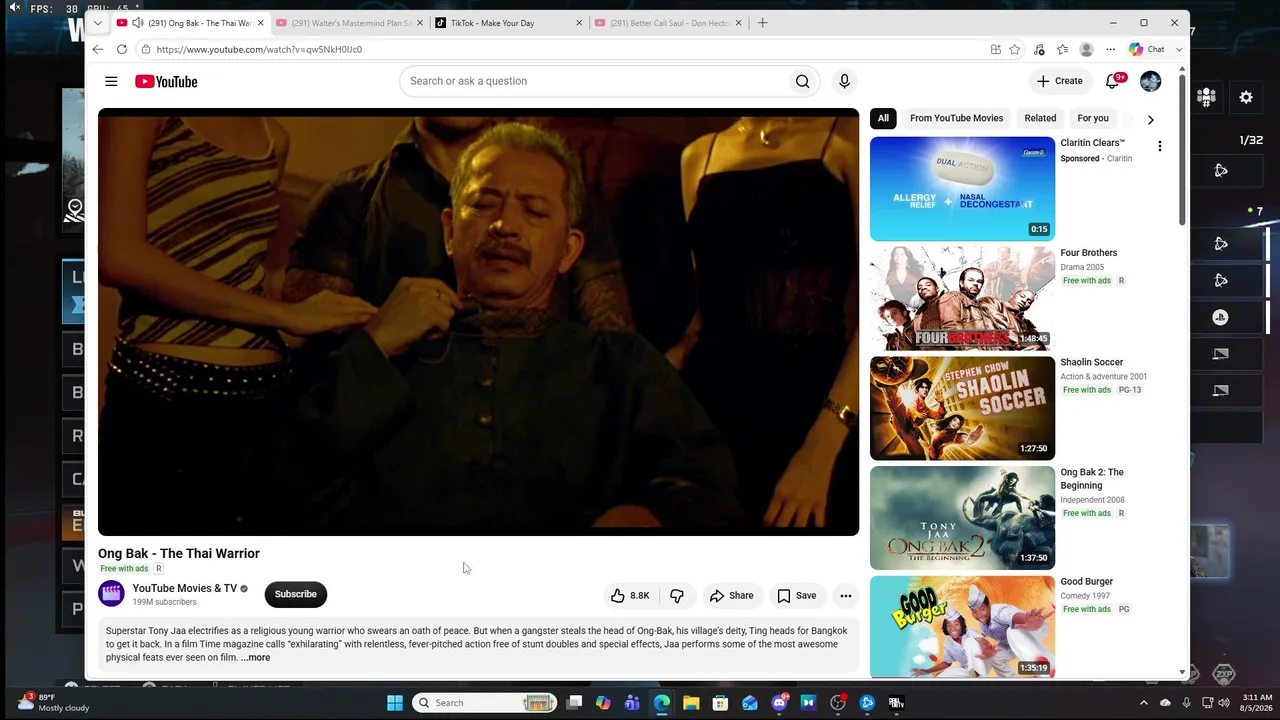Refresh the YouTube page
Screen dimensions: 1280x720
tap(122, 49)
